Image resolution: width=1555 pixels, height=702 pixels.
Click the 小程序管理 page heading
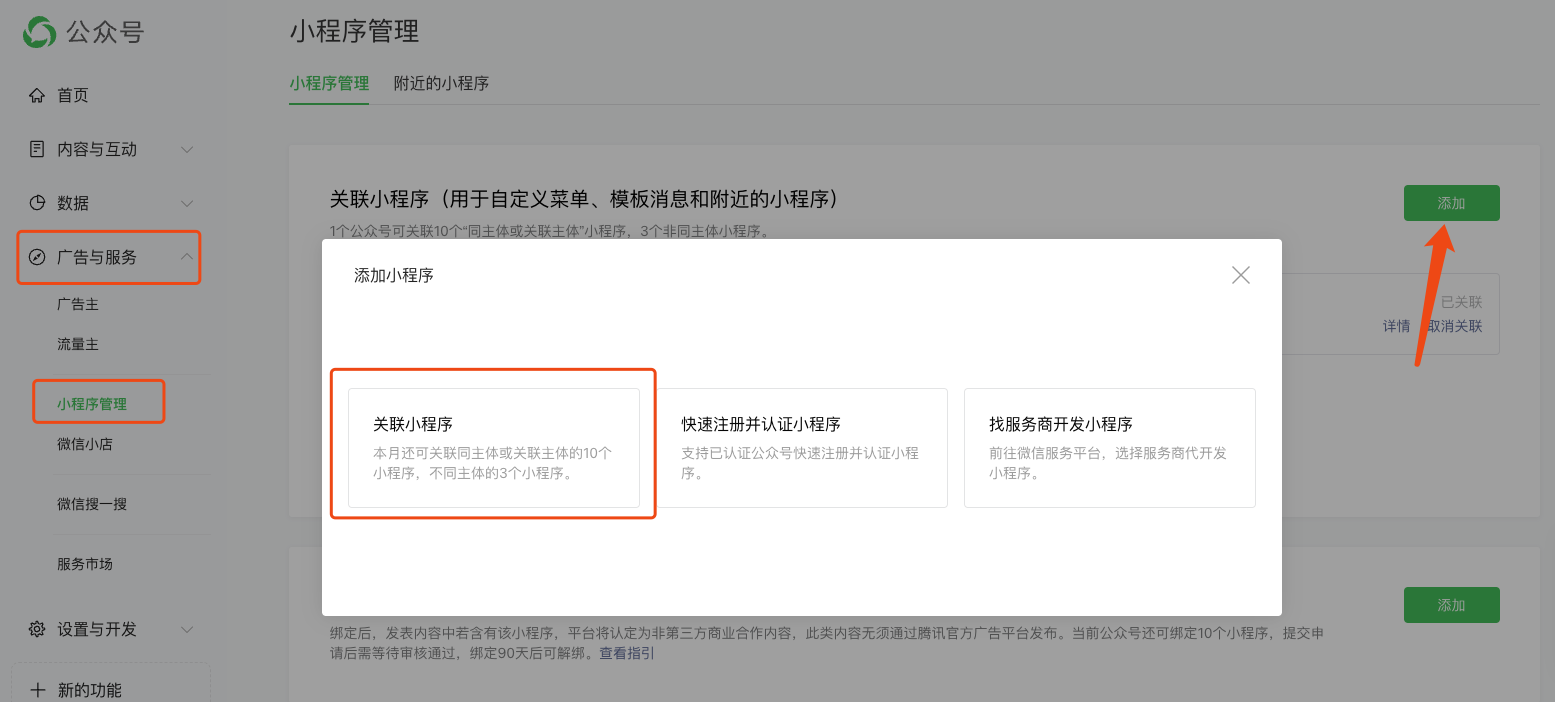click(354, 31)
